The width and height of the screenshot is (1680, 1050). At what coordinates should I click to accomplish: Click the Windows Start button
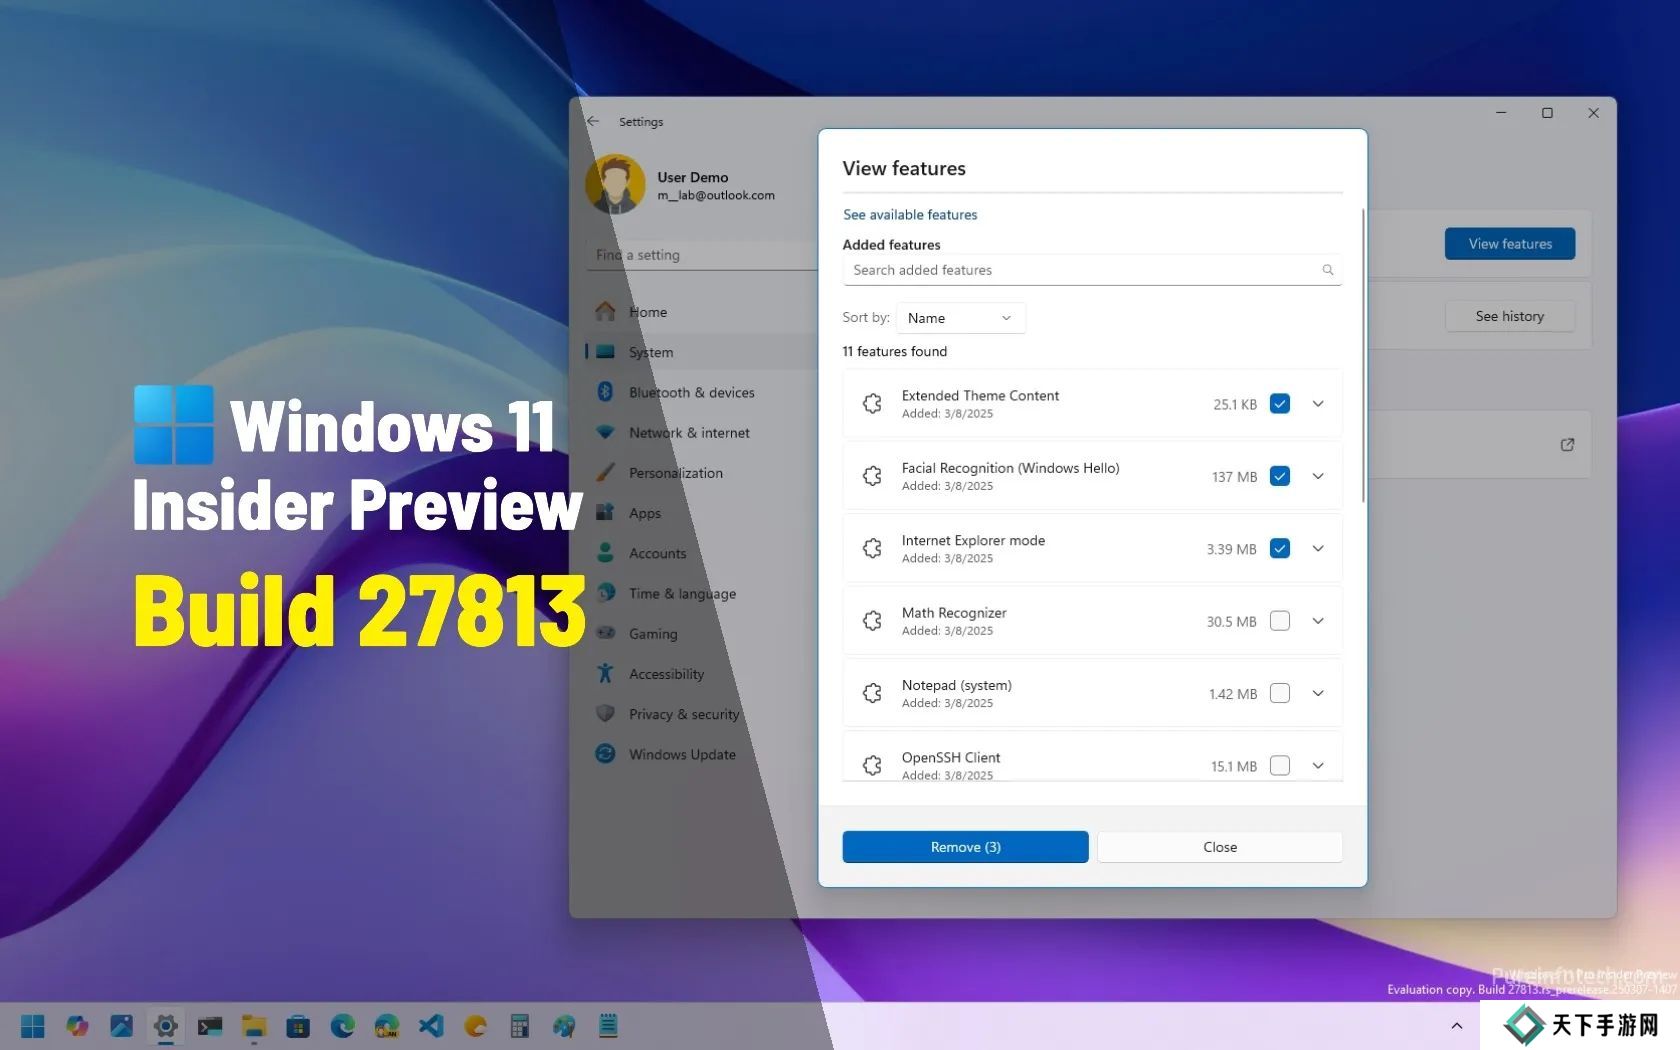click(33, 1026)
